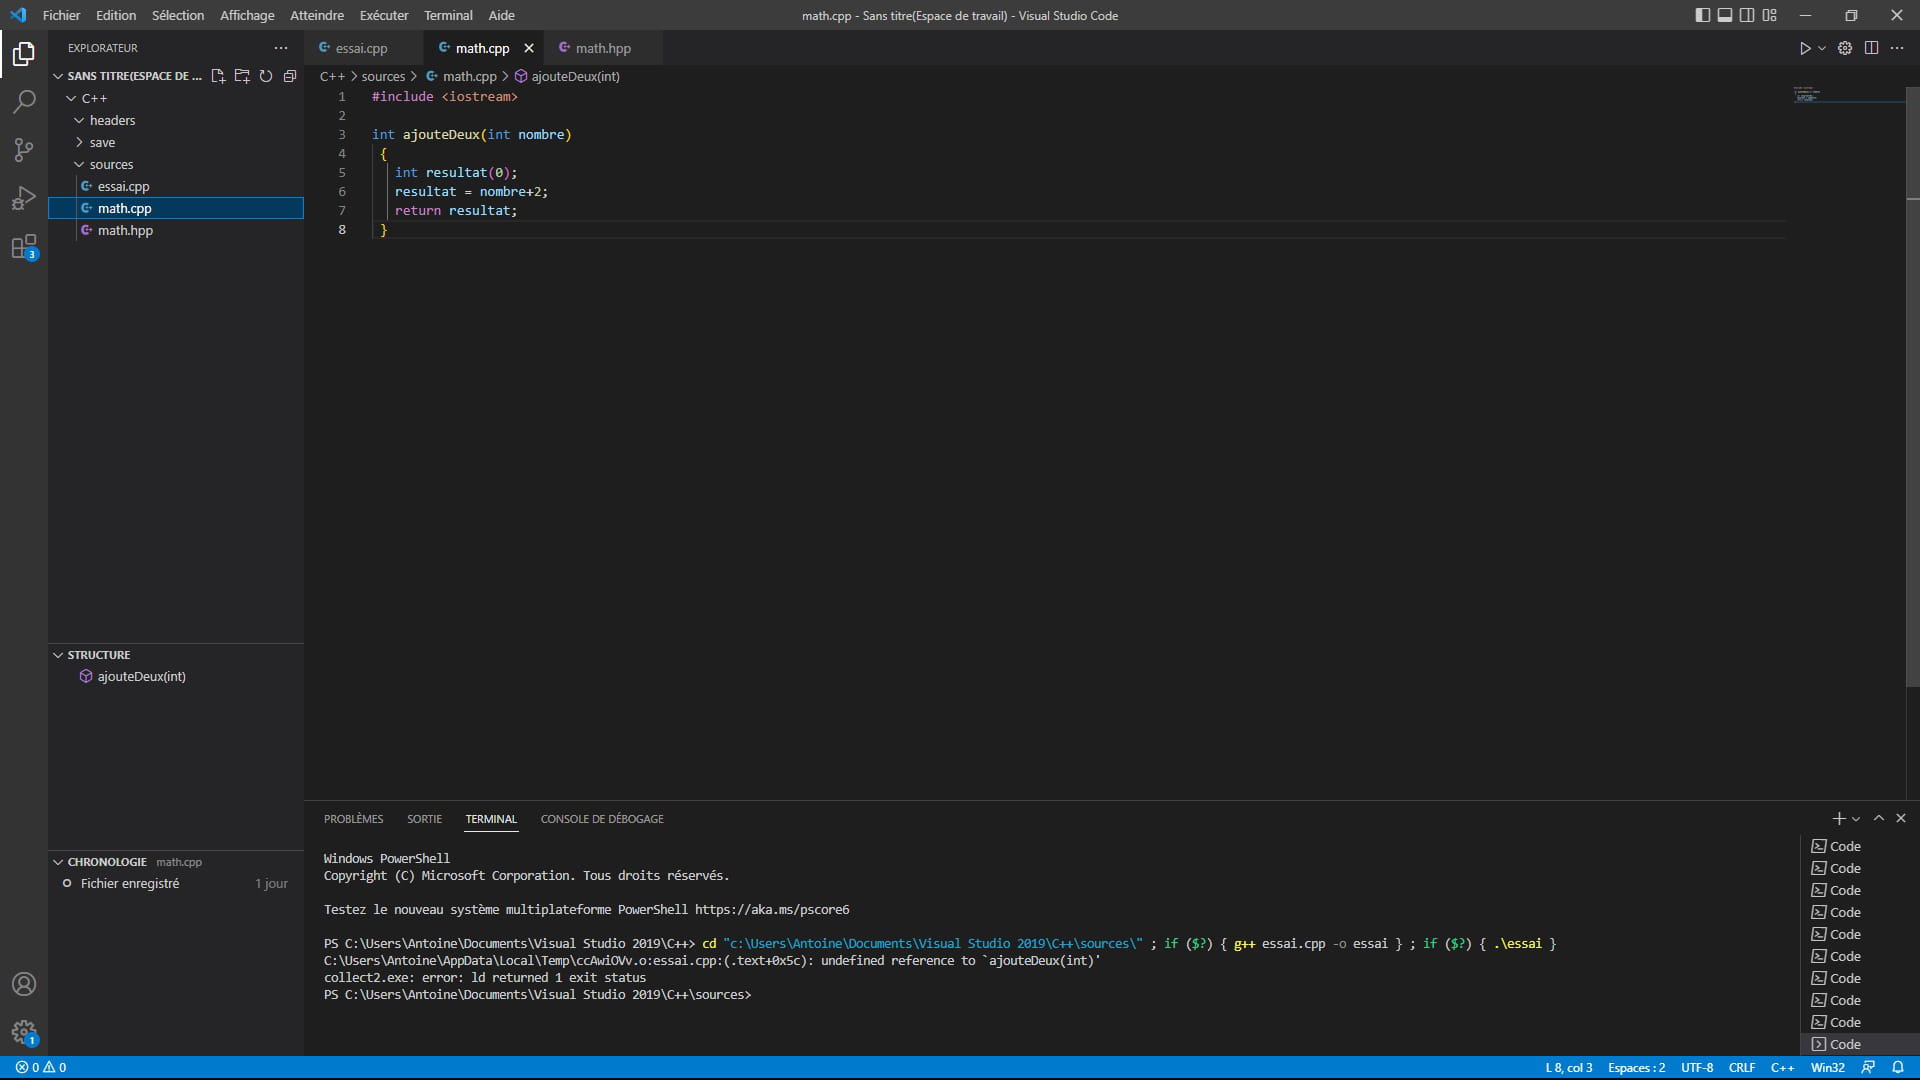
Task: Open the Search view in activity bar
Action: (x=24, y=101)
